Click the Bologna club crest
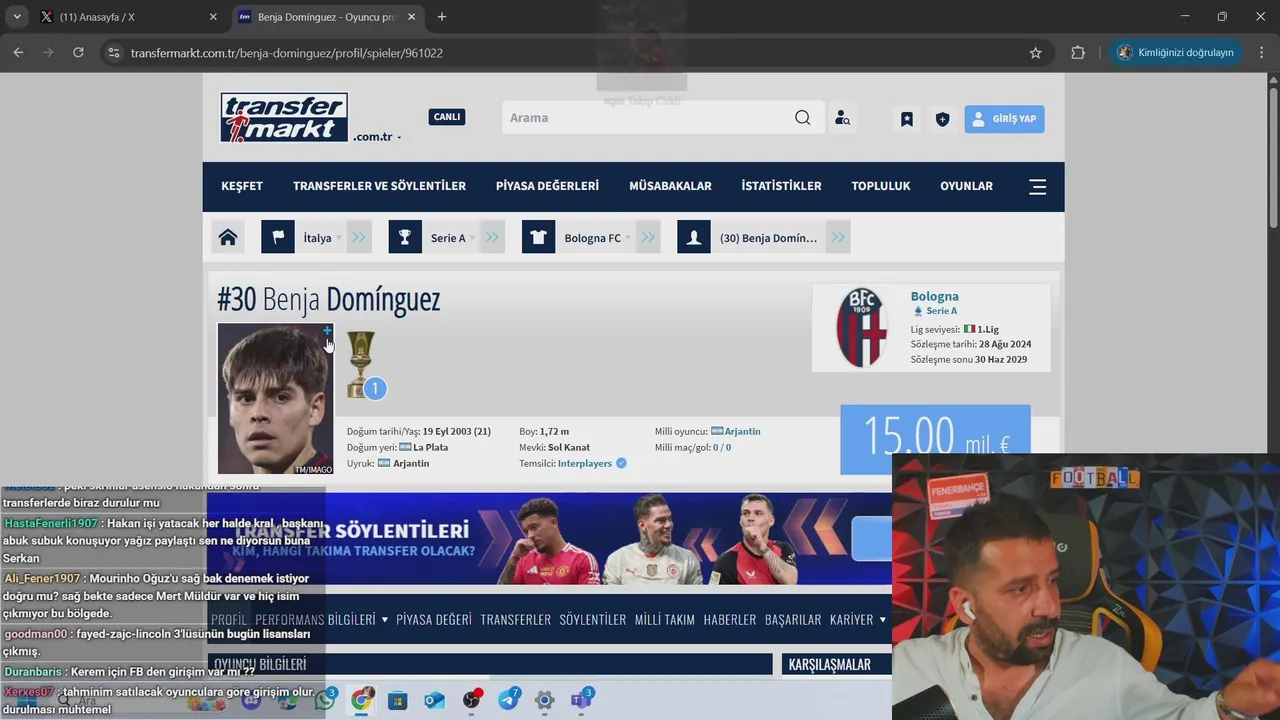The image size is (1280, 720). [862, 327]
